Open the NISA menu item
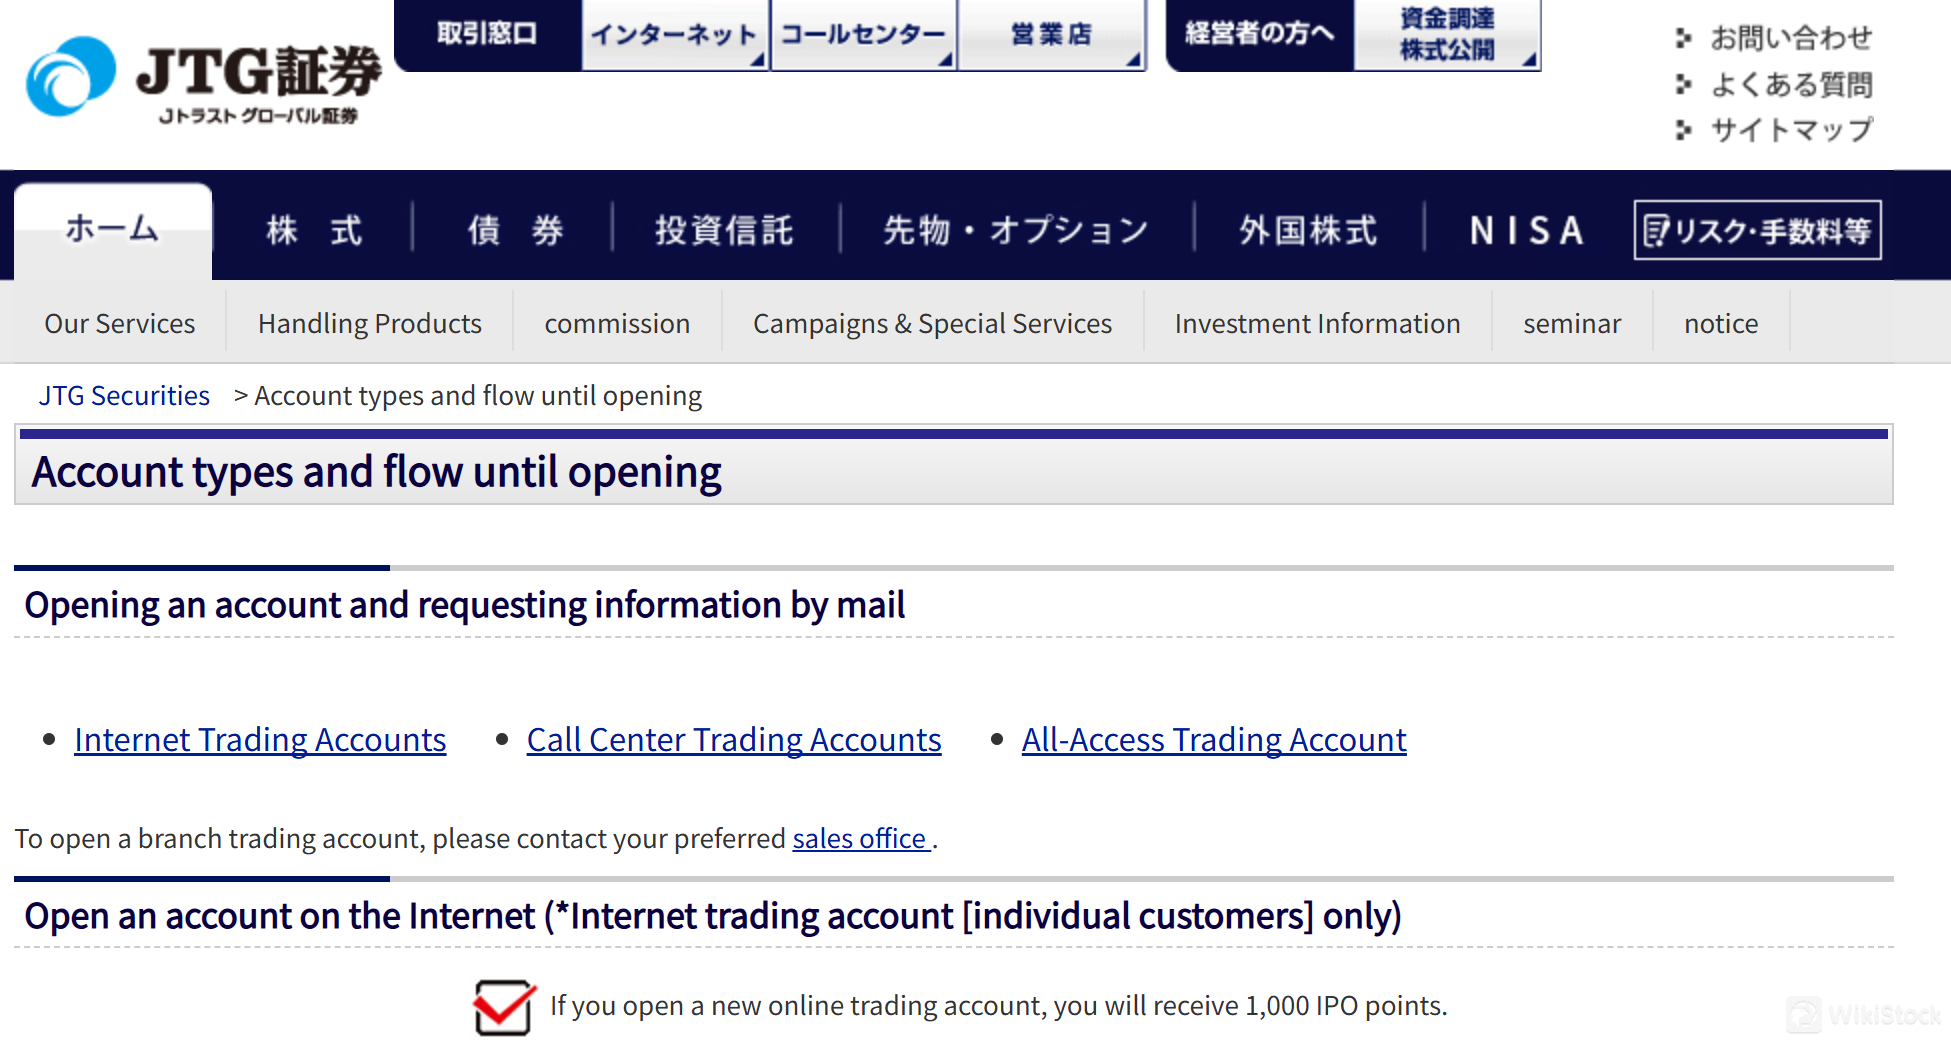Viewport: 1951px width, 1050px height. click(x=1525, y=229)
